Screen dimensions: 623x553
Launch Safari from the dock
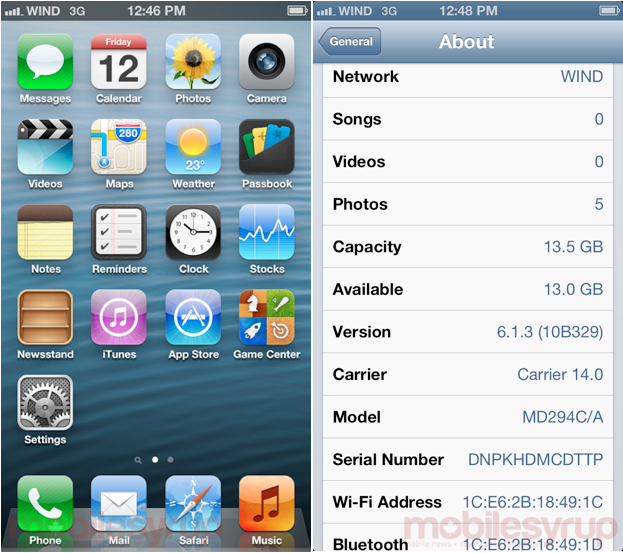193,503
